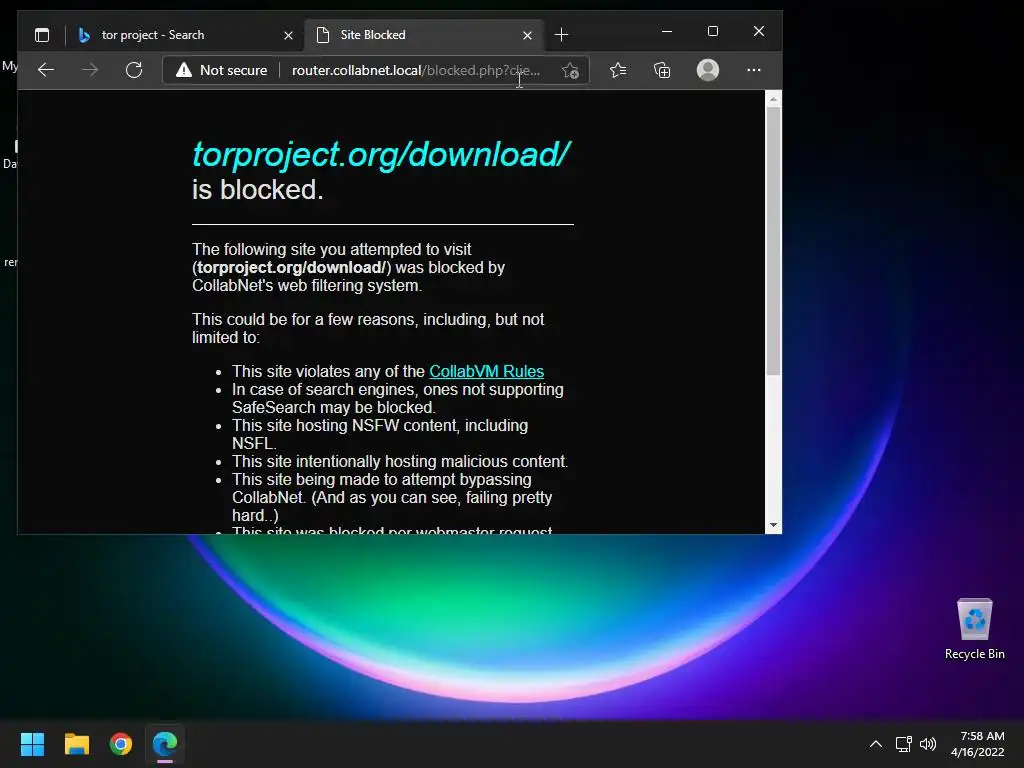Click the page scrollbar up arrow
Screen dimensions: 1024x768
(773, 99)
